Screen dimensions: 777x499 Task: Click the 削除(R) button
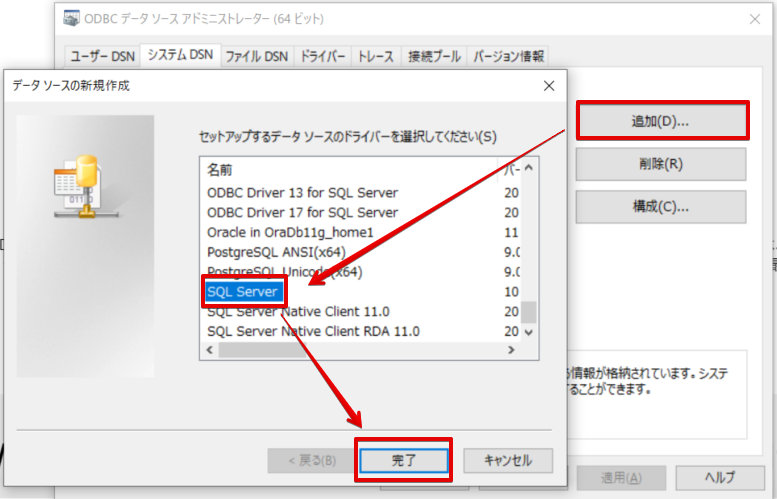tap(661, 164)
